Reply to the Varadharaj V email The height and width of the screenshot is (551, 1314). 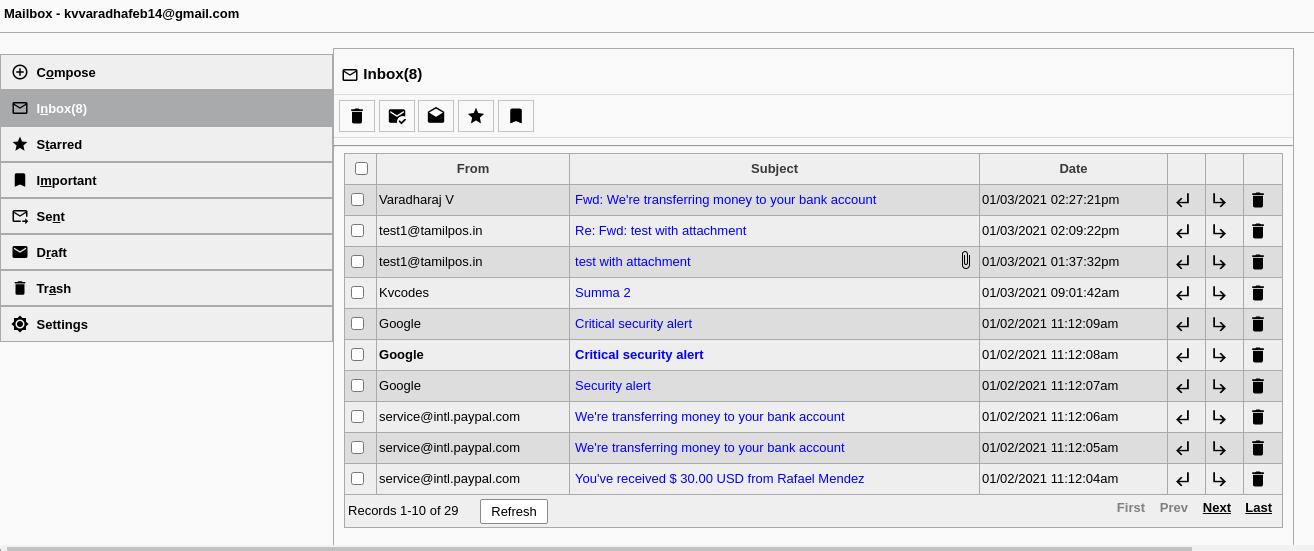coord(1183,200)
